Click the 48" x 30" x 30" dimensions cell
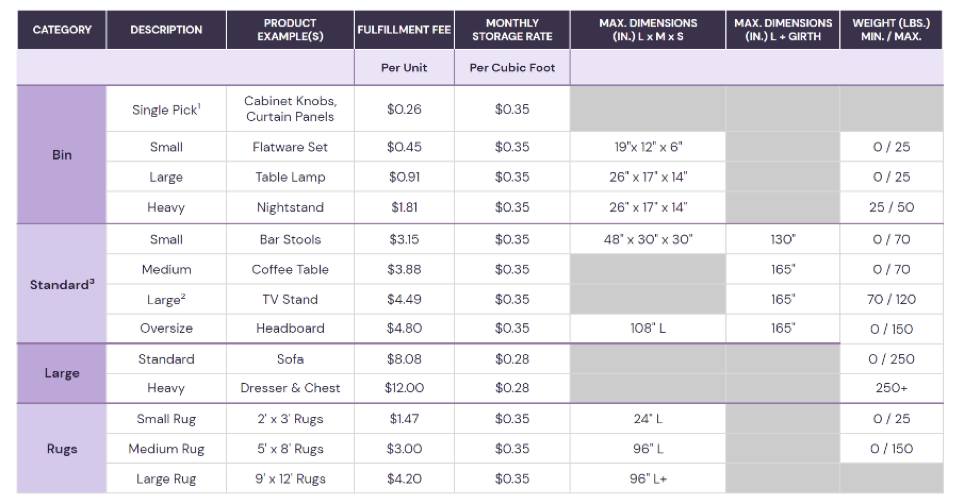 click(x=648, y=239)
